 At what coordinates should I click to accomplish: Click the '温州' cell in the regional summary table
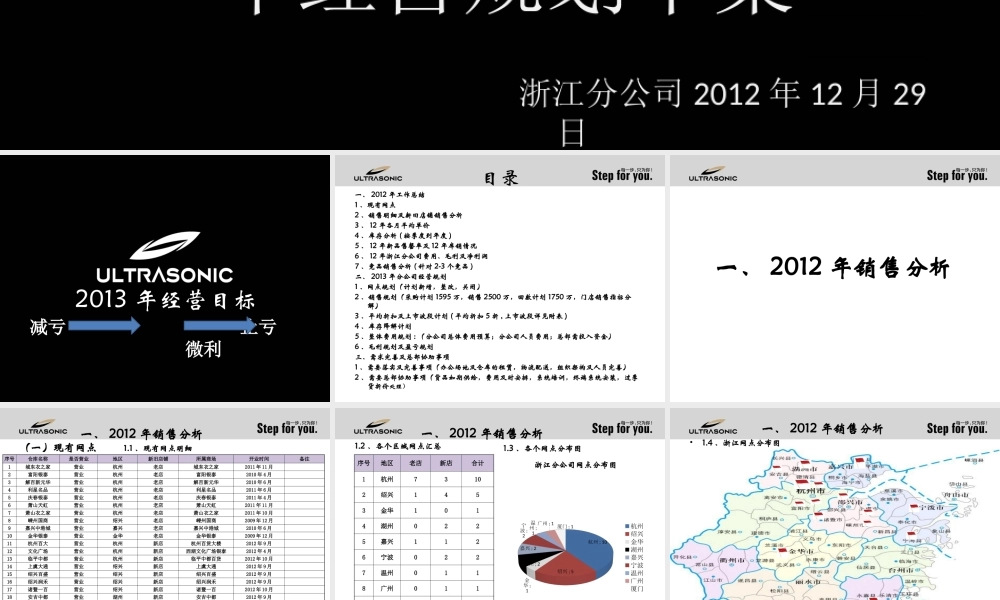[386, 573]
